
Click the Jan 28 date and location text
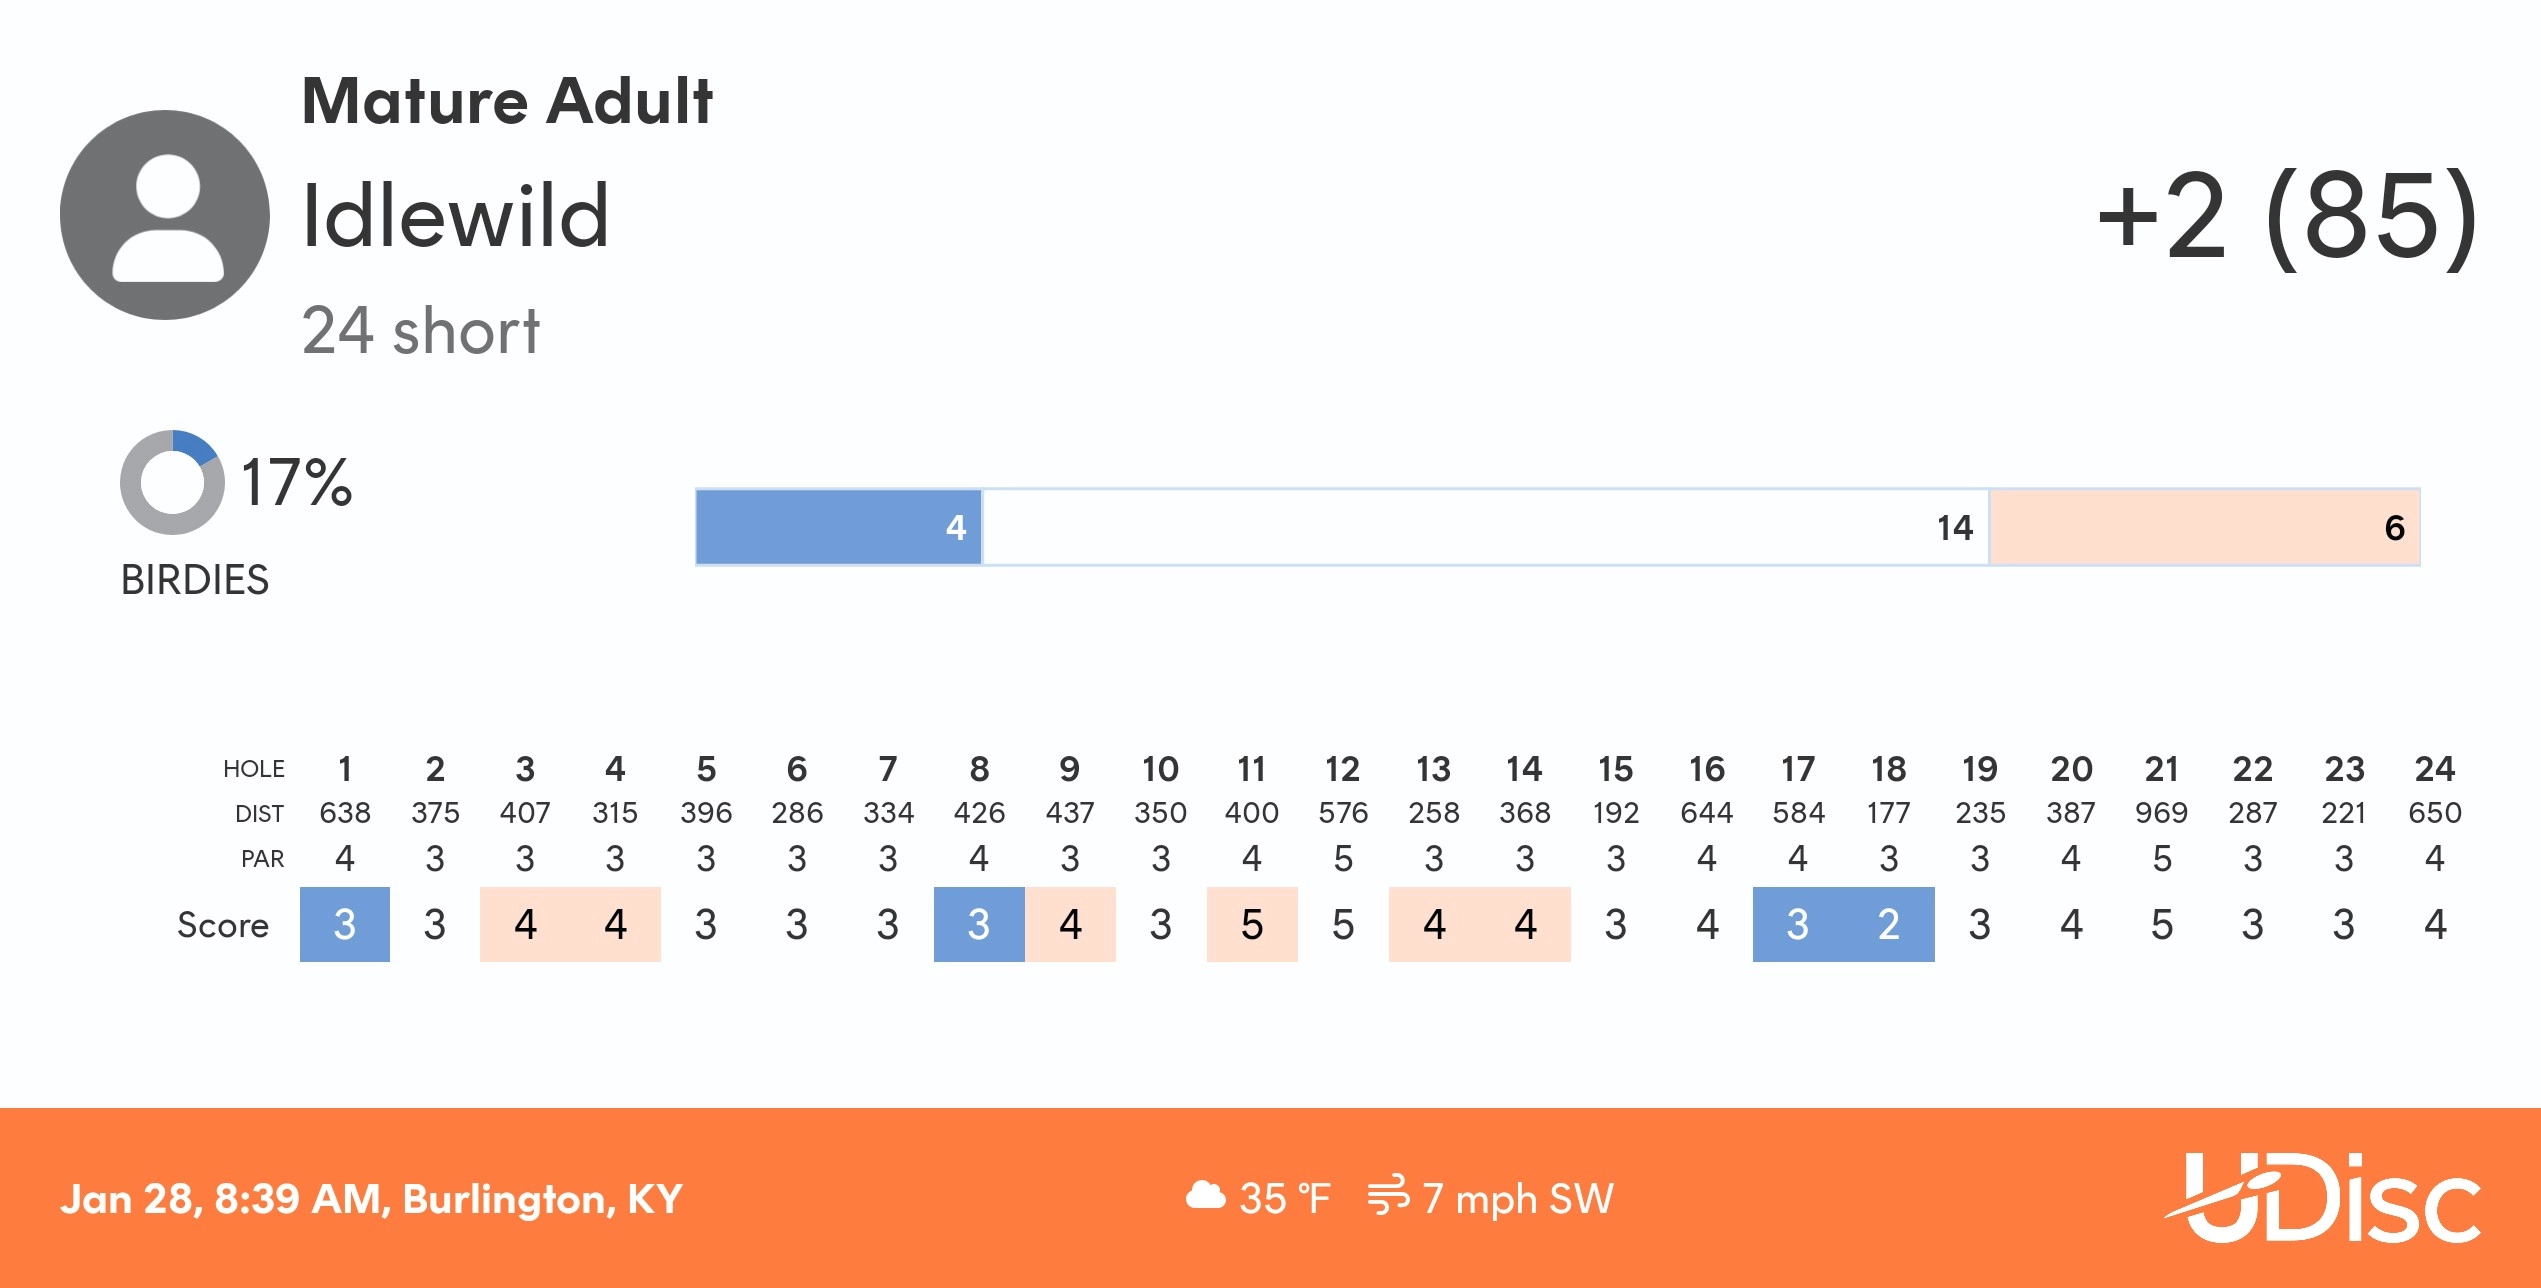(x=371, y=1198)
